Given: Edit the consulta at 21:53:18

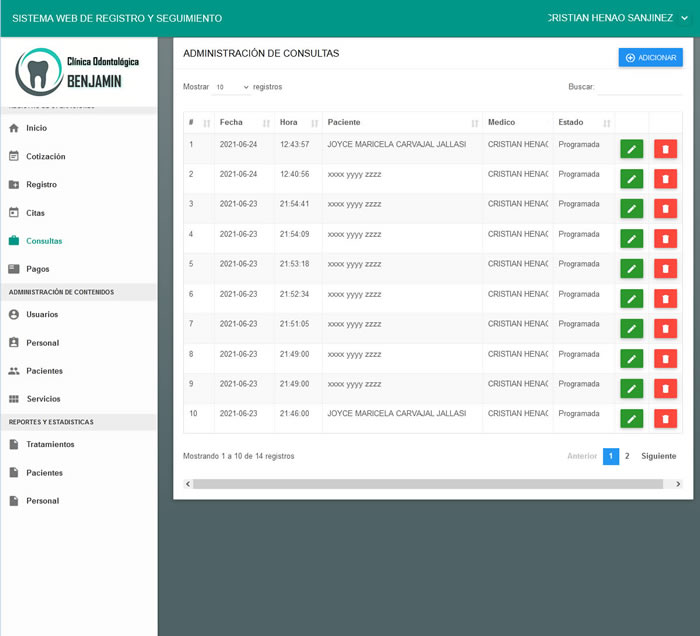Looking at the screenshot, I should 631,269.
